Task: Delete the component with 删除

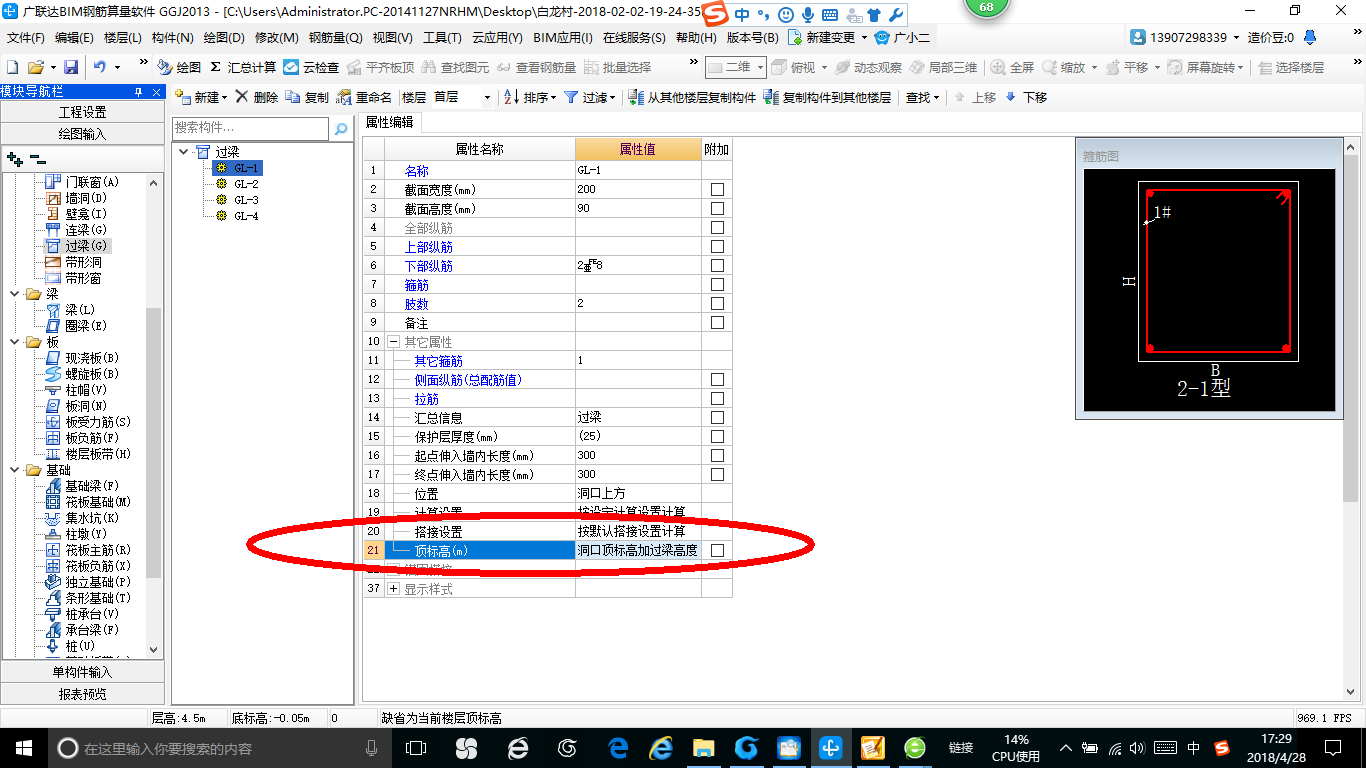Action: (257, 97)
